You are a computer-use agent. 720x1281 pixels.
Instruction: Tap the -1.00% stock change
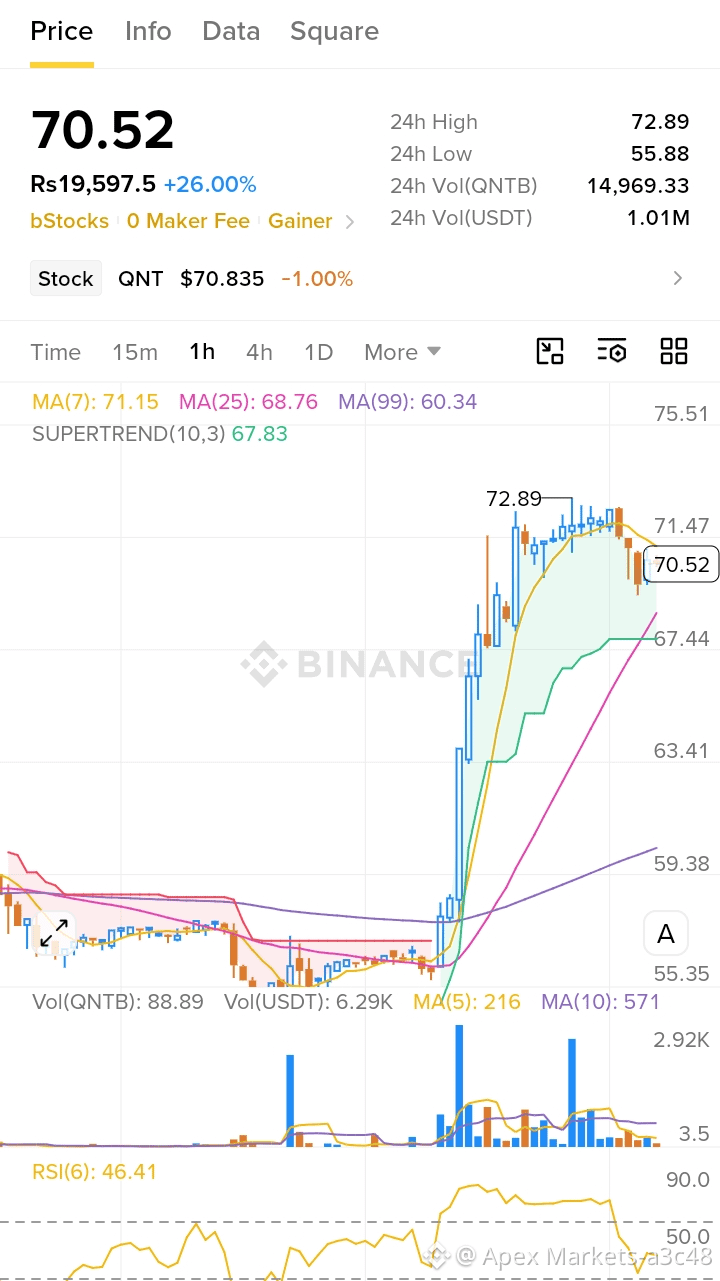pyautogui.click(x=317, y=279)
